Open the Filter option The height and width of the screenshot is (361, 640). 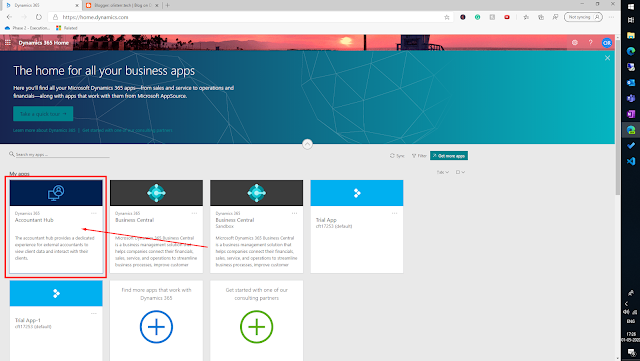[x=419, y=156]
